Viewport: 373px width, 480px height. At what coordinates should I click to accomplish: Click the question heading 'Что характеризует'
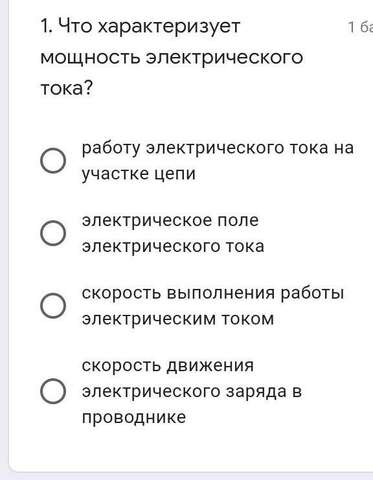[149, 27]
